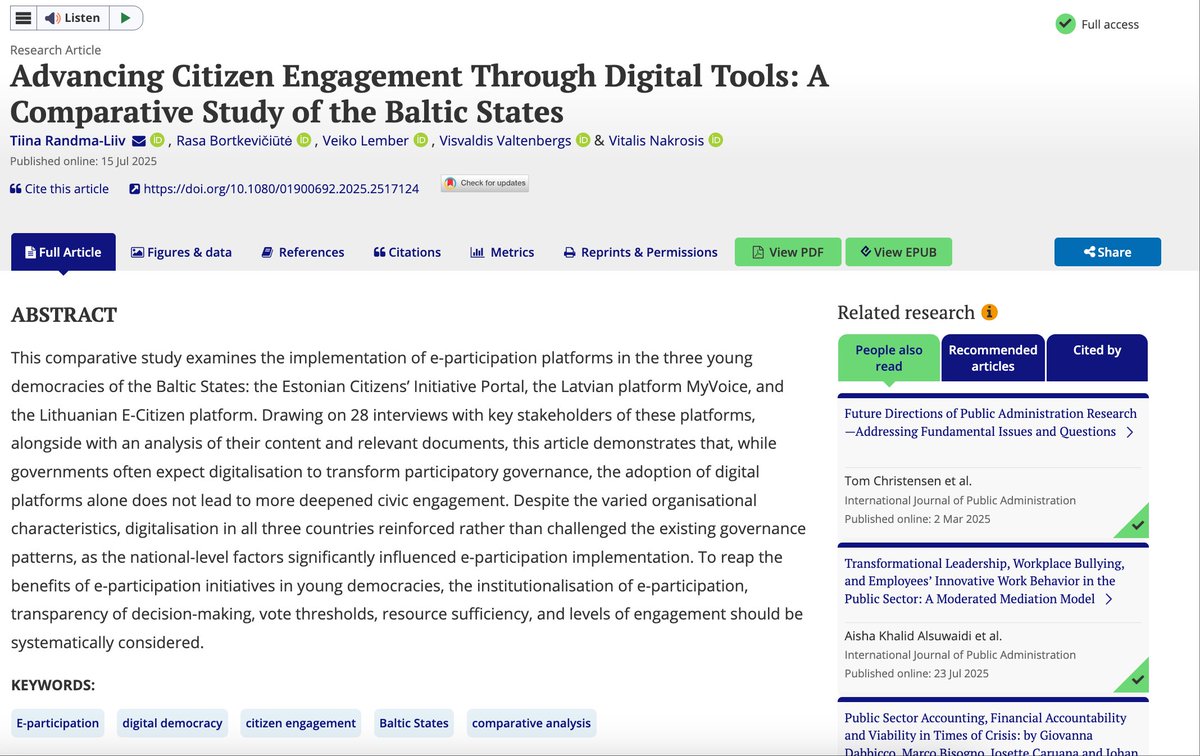Viewport: 1200px width, 756px height.
Task: Click the Baltic States keyword tag
Action: click(414, 723)
